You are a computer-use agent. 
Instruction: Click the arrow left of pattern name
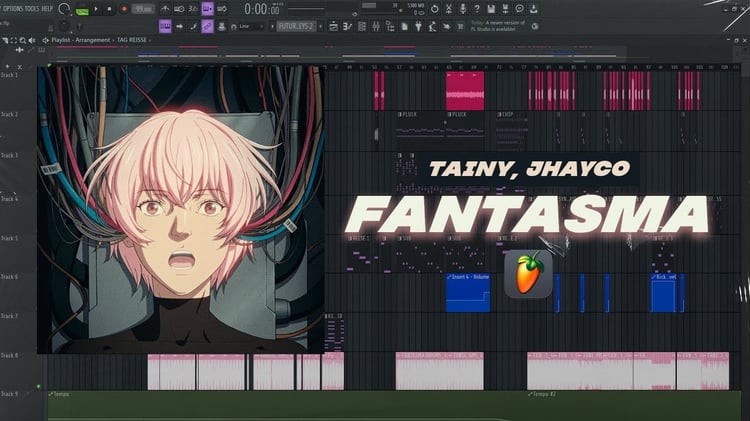(x=273, y=26)
